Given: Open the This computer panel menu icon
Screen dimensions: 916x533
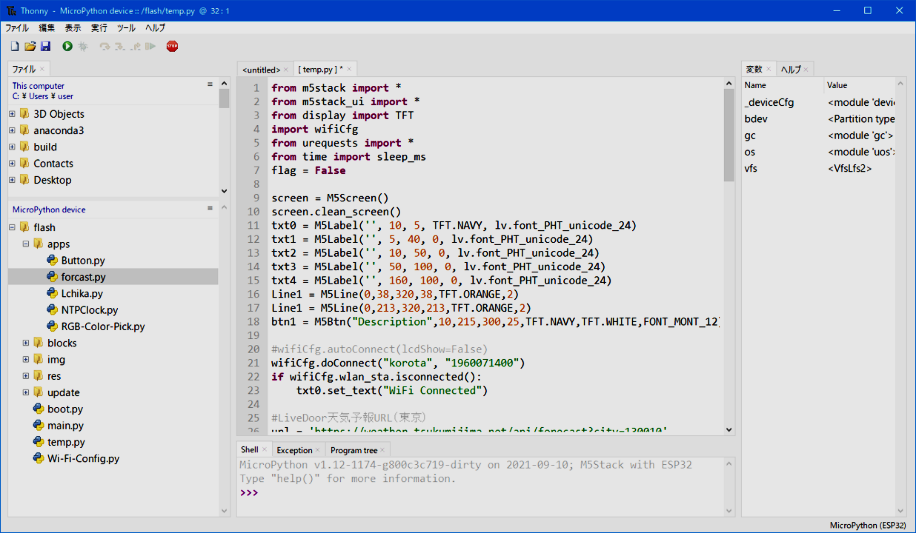Looking at the screenshot, I should click(x=210, y=85).
